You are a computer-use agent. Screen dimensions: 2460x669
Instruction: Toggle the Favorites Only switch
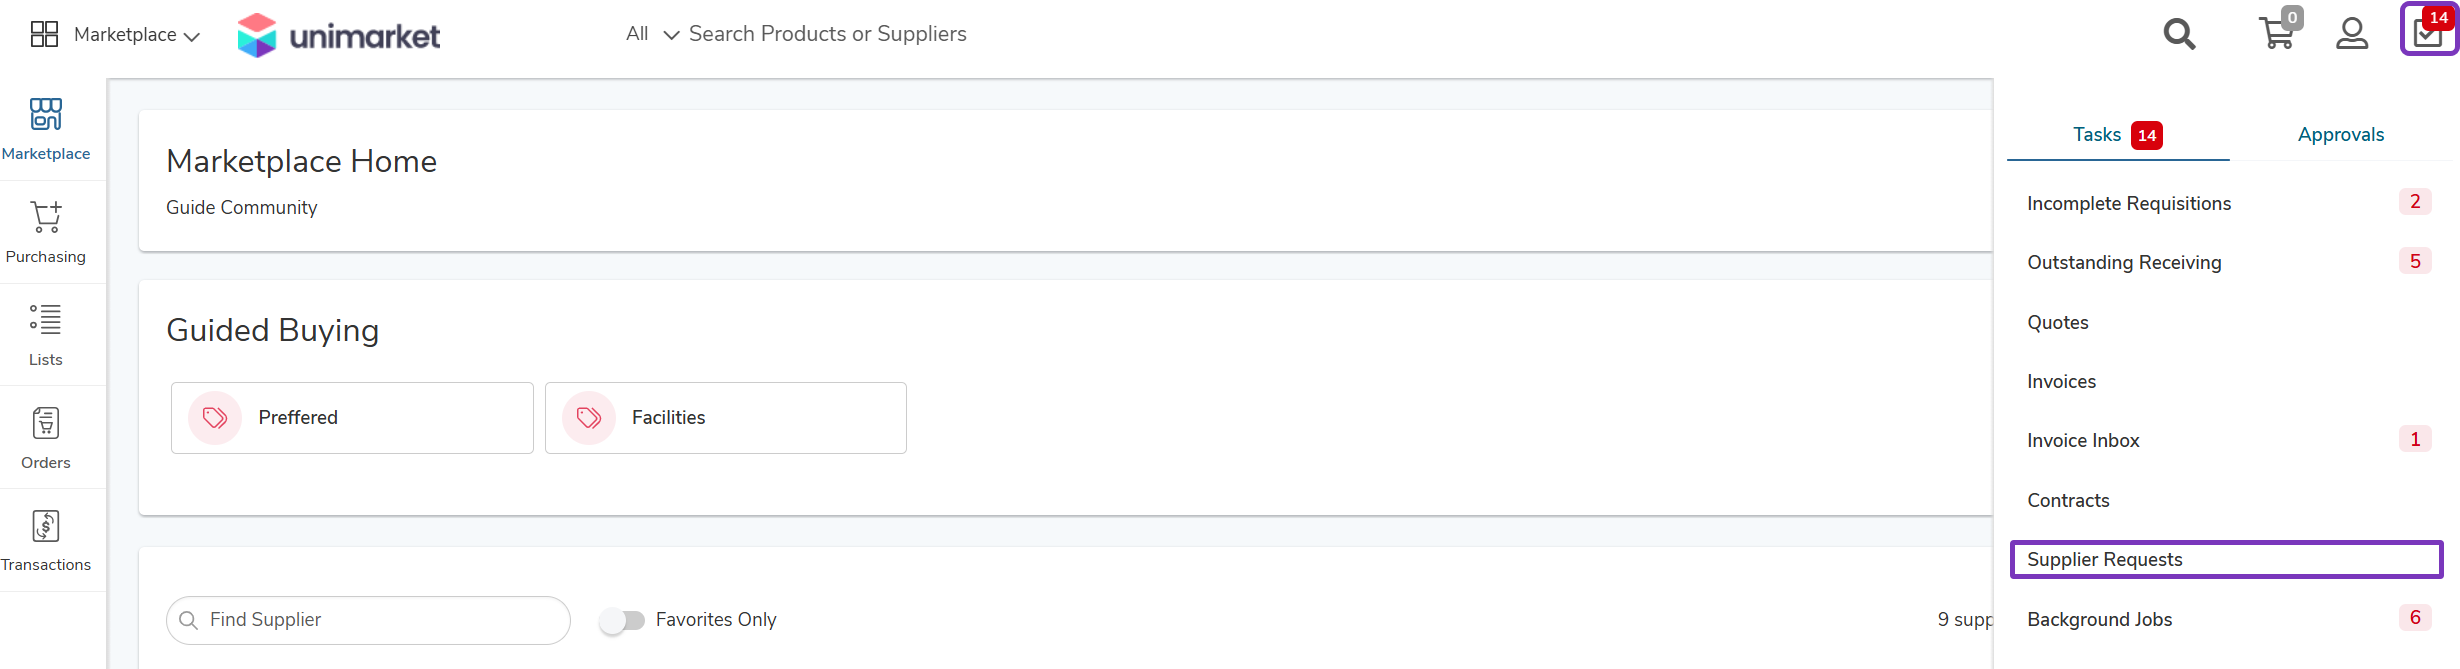click(x=623, y=620)
